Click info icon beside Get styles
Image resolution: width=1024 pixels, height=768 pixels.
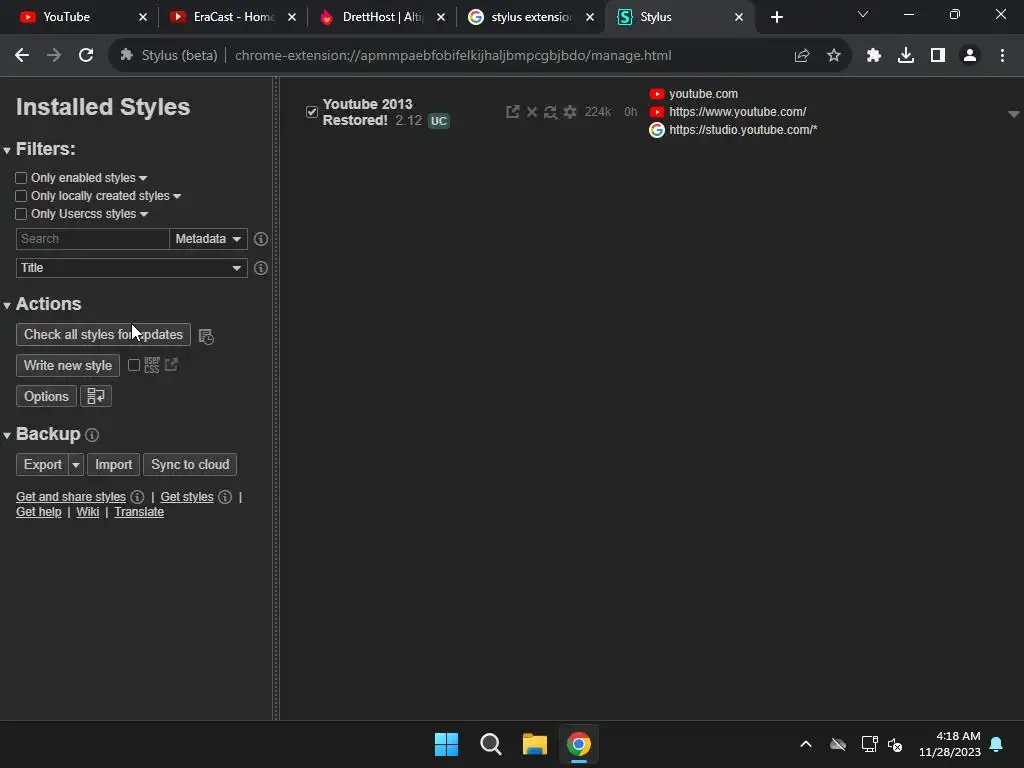point(225,497)
